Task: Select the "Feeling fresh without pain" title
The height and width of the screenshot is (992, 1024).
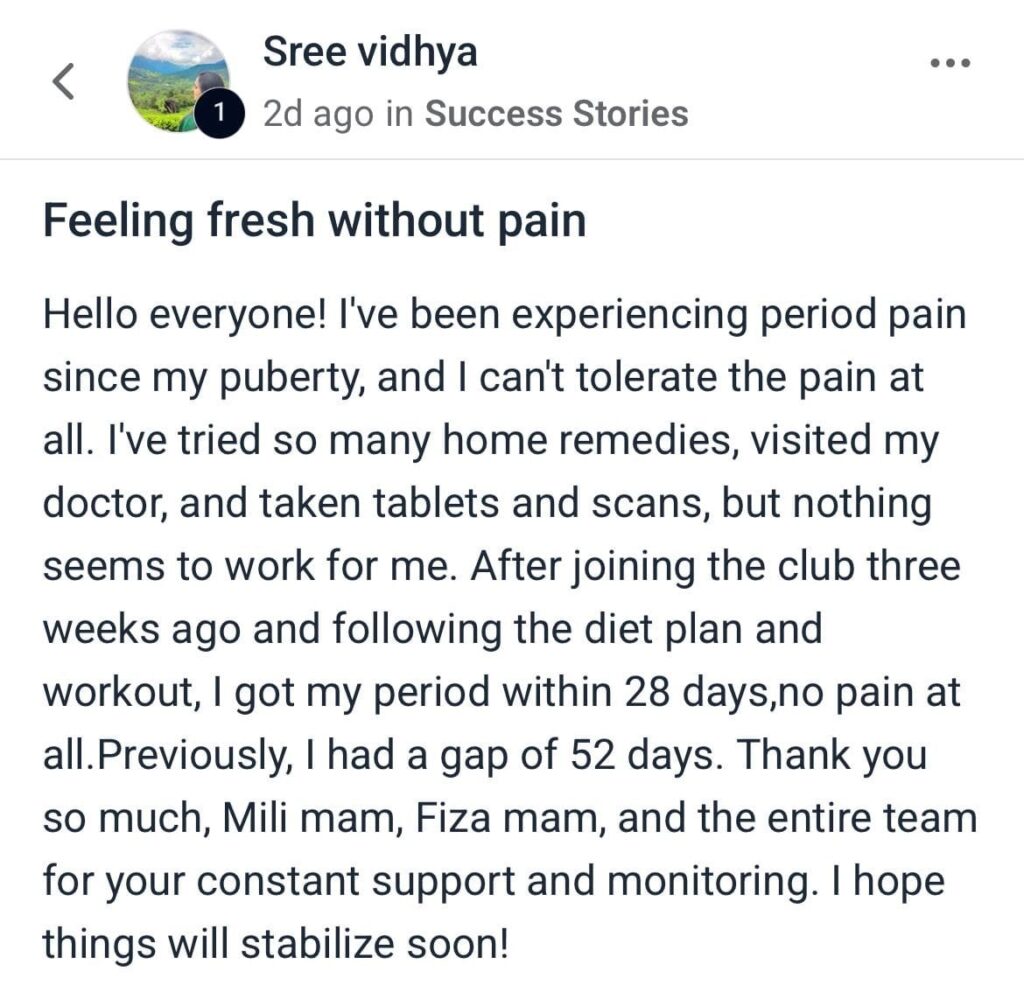Action: pyautogui.click(x=314, y=222)
